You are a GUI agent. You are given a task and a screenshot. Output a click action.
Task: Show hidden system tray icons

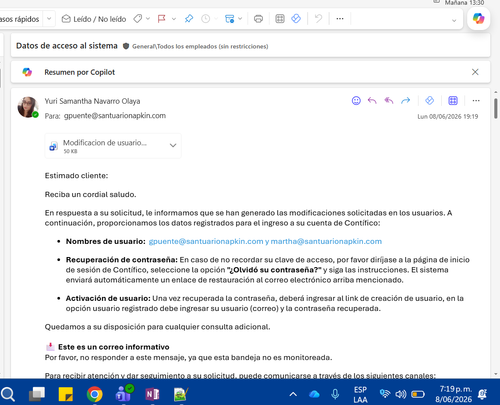293,394
